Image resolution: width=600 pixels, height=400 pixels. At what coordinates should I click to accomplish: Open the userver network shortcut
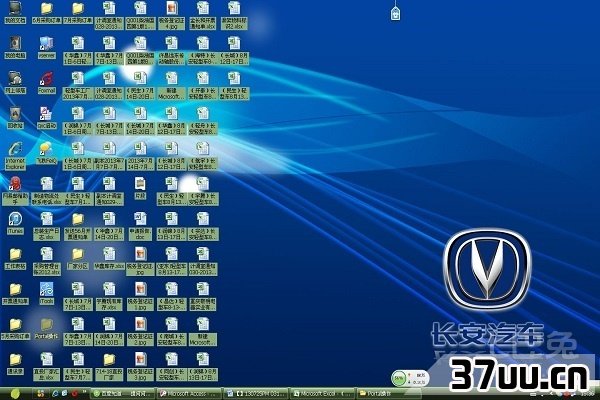47,47
